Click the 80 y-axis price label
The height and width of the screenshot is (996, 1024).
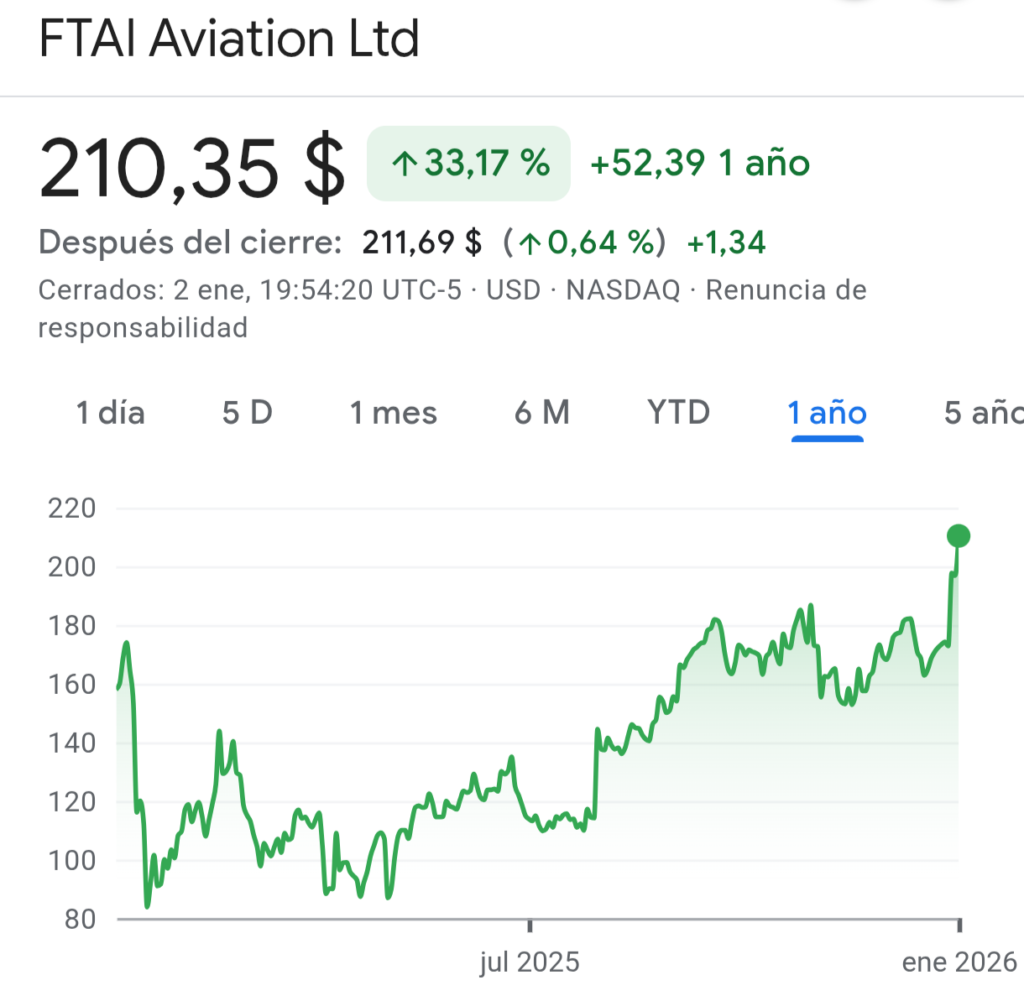coord(78,919)
